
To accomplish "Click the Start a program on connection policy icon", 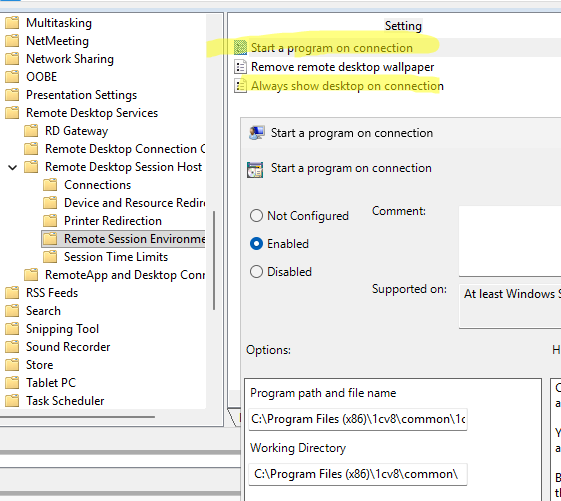I will click(x=240, y=48).
